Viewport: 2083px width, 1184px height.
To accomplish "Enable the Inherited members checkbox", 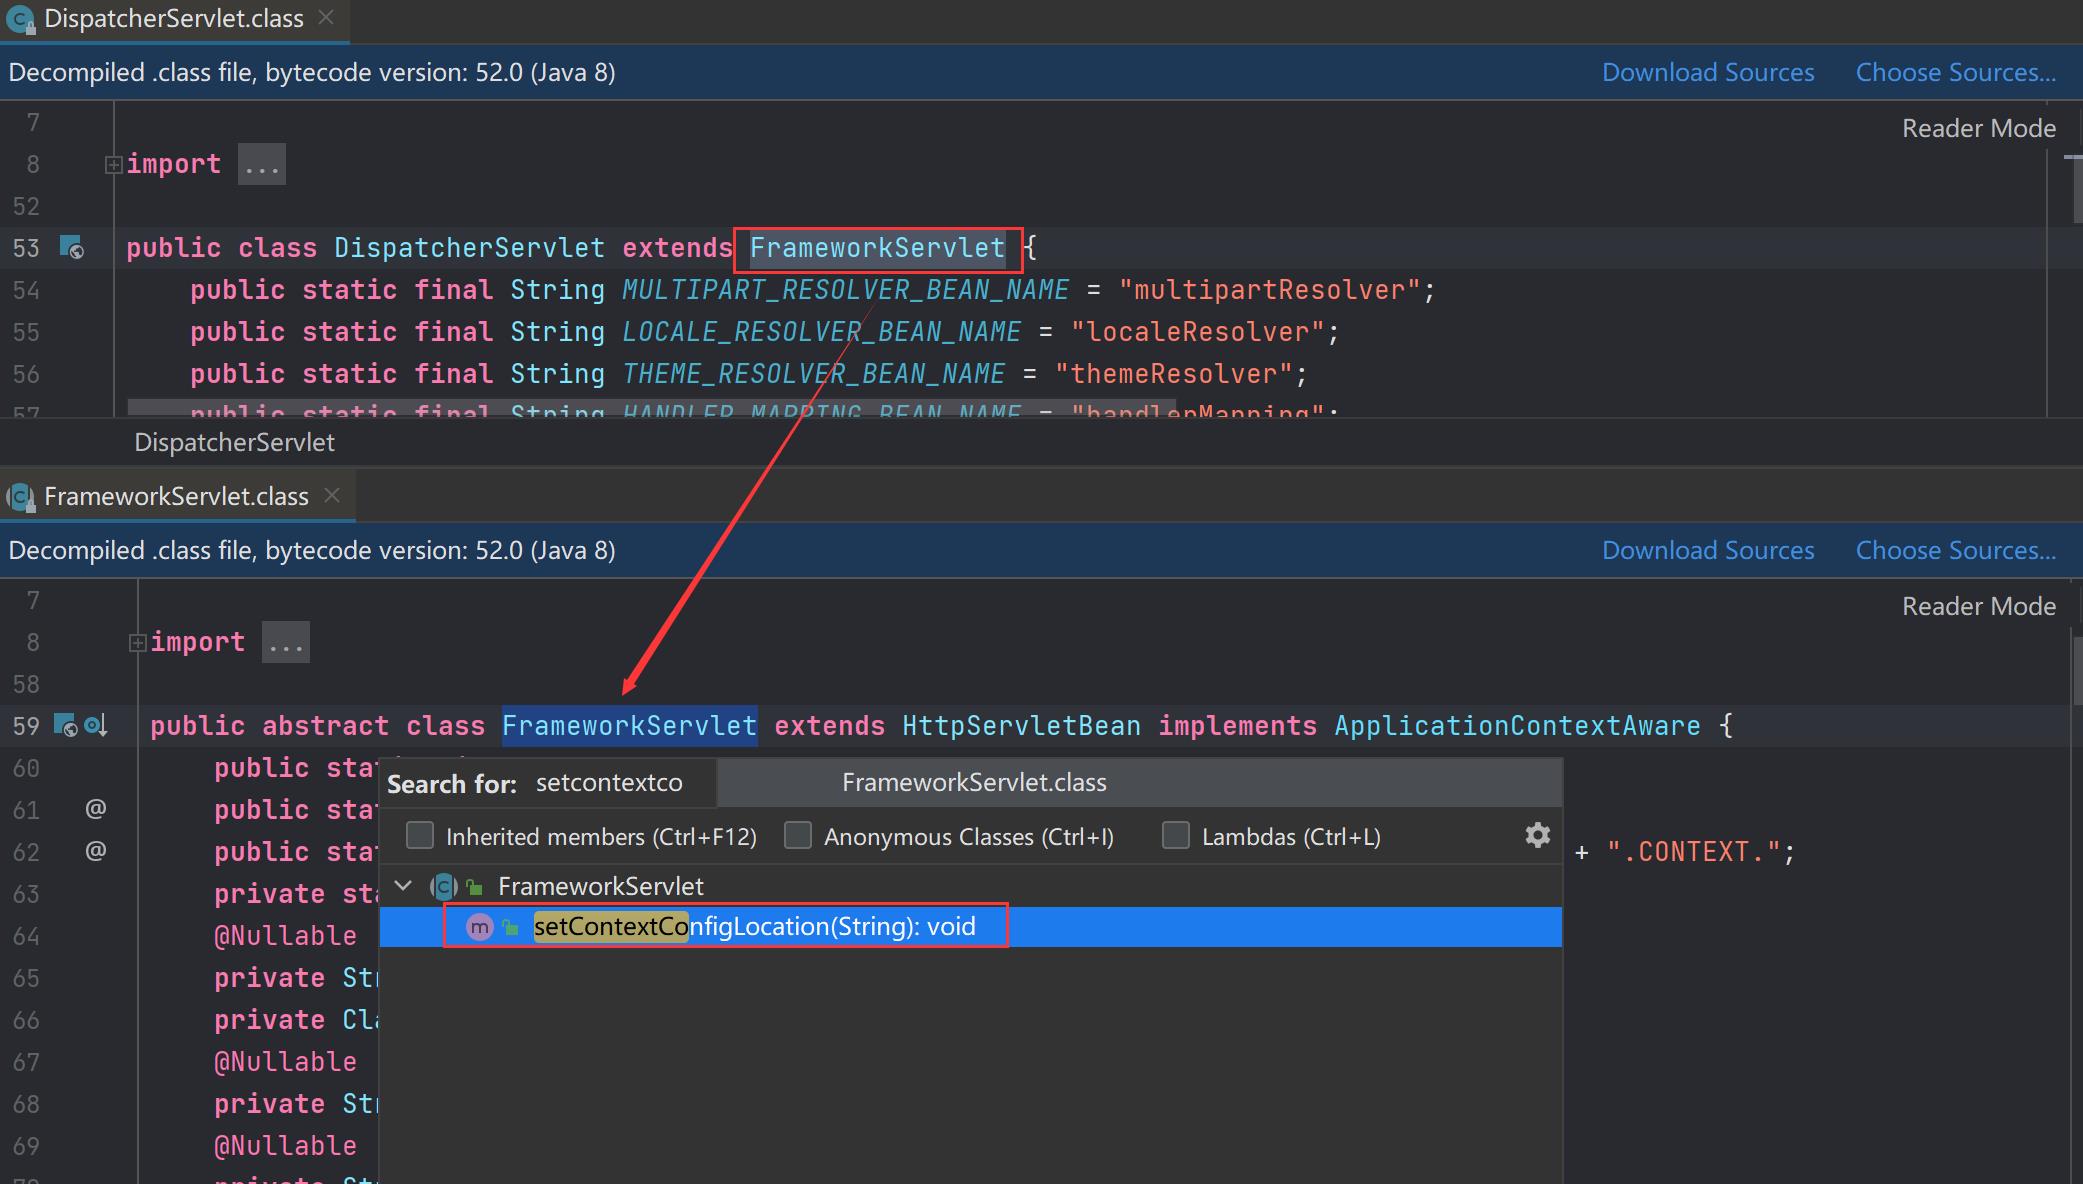I will [x=420, y=835].
